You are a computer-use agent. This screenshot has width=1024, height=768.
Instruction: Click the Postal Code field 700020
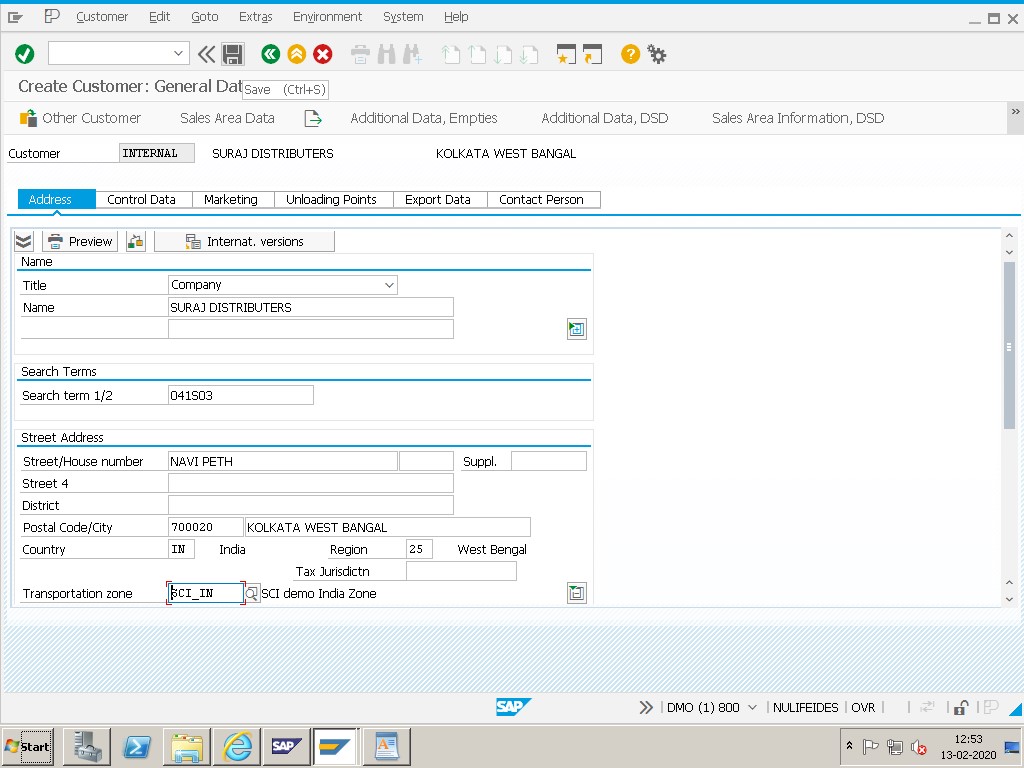coord(205,527)
